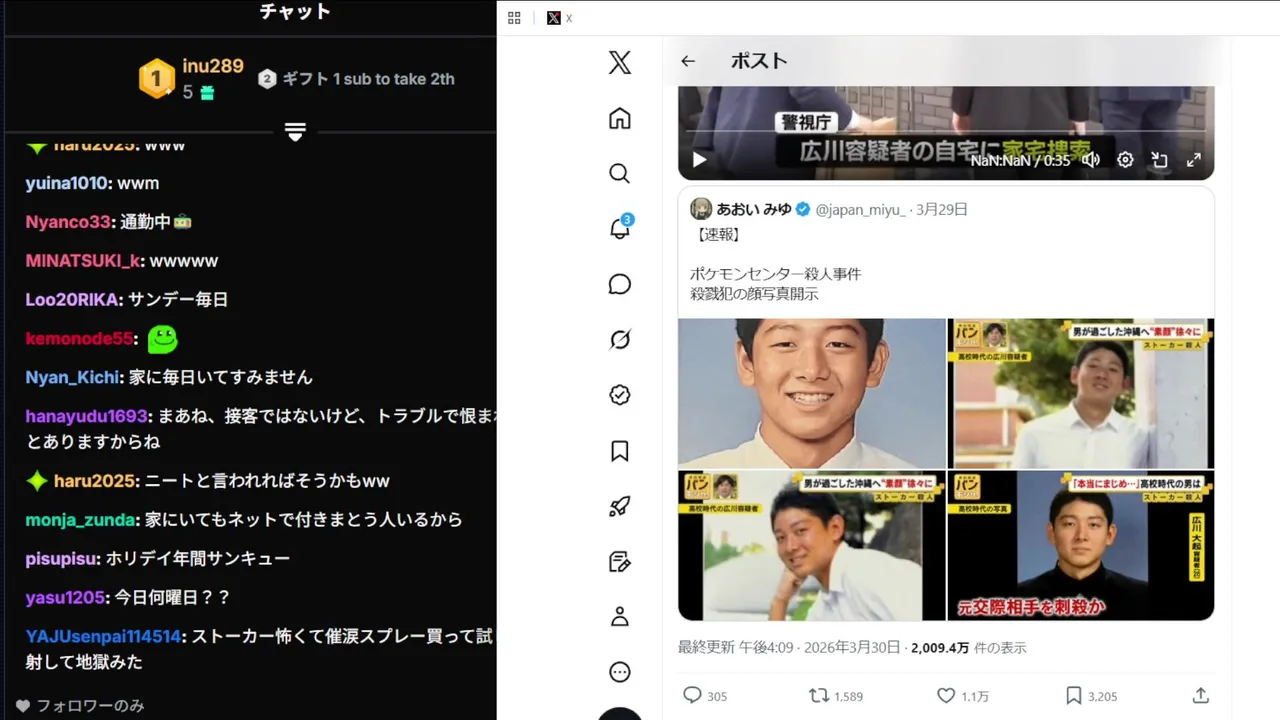Go back with the arrow beside ポスト
The image size is (1280, 720).
688,61
